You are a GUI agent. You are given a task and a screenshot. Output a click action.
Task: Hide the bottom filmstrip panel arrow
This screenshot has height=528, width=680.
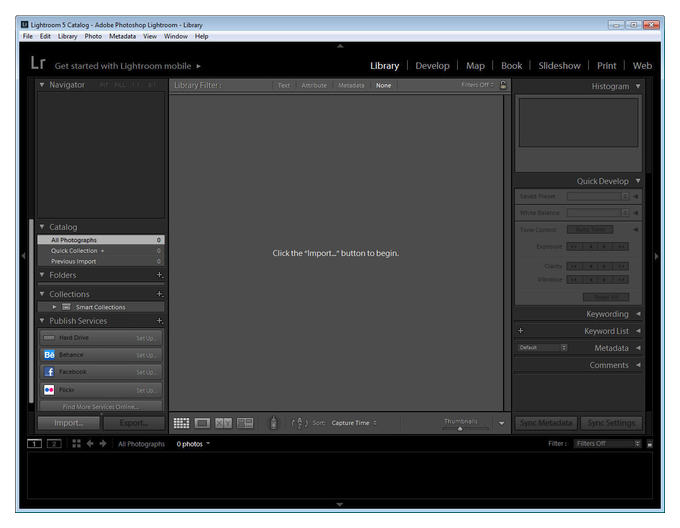[340, 505]
